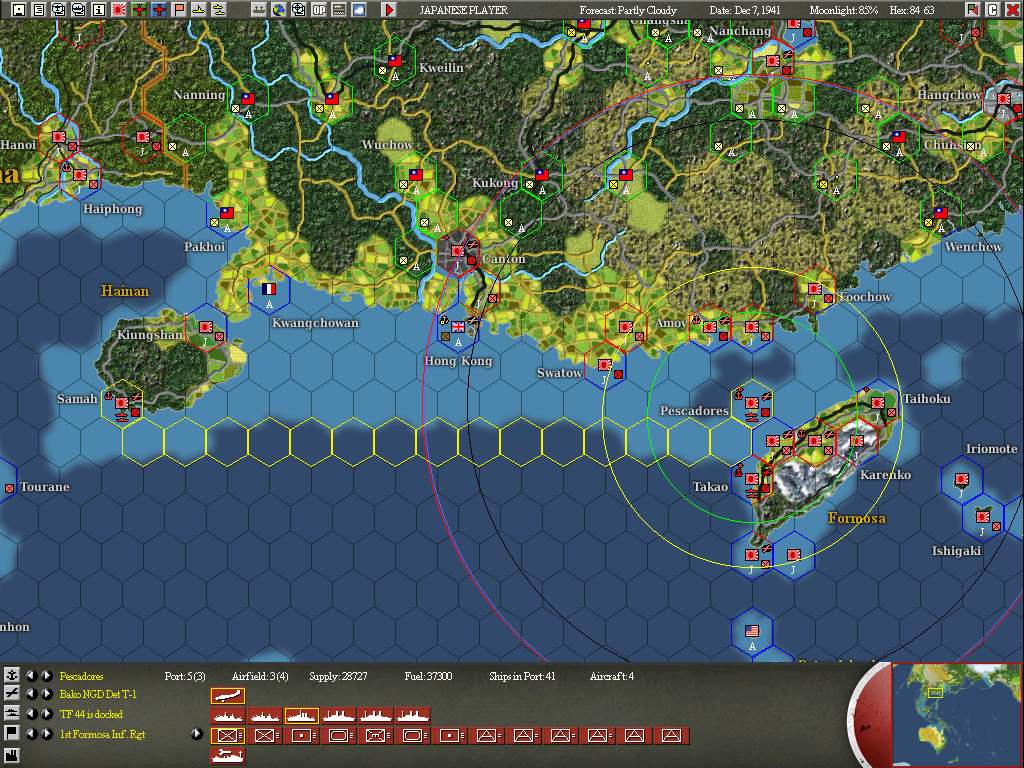Go to previous base before Pescadores
Viewport: 1024px width, 768px height.
coord(31,675)
